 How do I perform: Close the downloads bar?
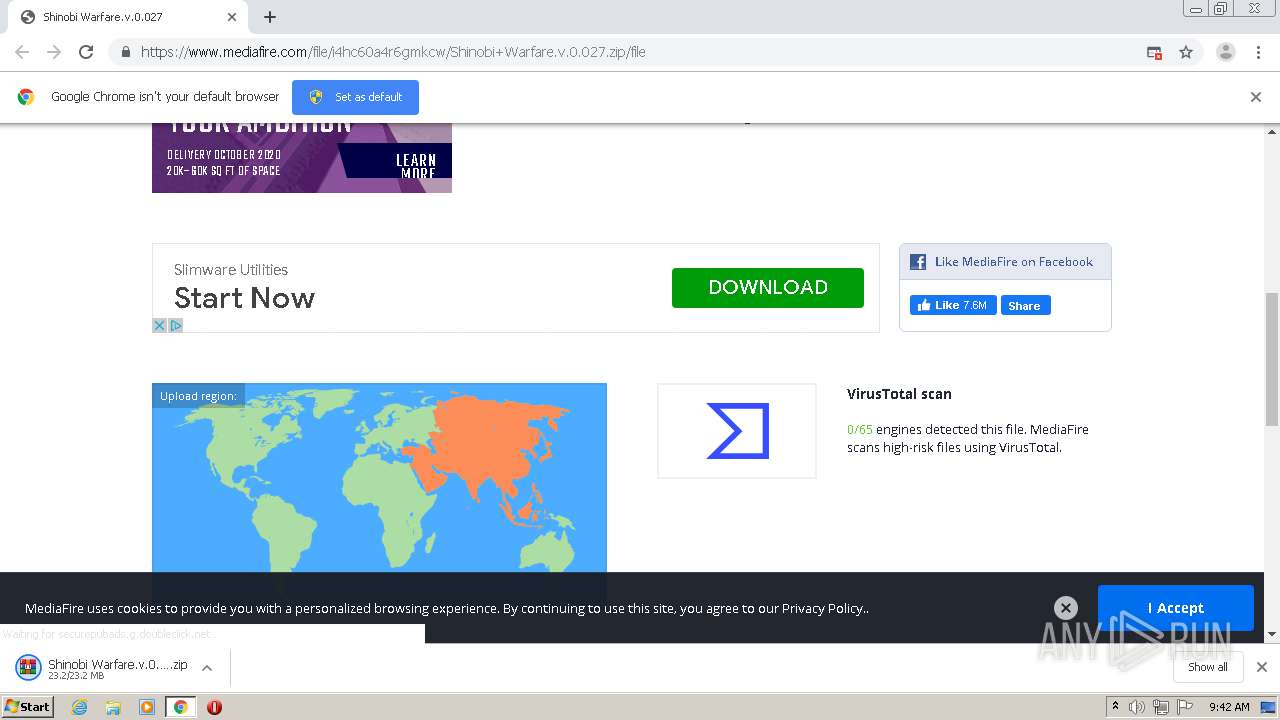[x=1261, y=667]
